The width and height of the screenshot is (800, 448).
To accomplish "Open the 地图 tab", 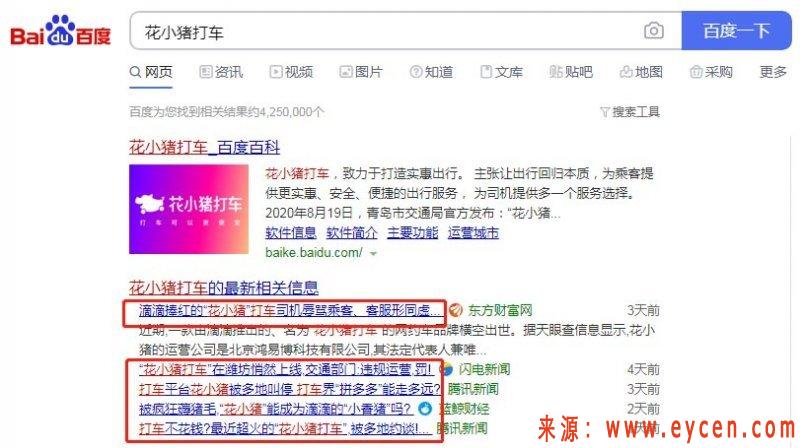I will pyautogui.click(x=641, y=72).
